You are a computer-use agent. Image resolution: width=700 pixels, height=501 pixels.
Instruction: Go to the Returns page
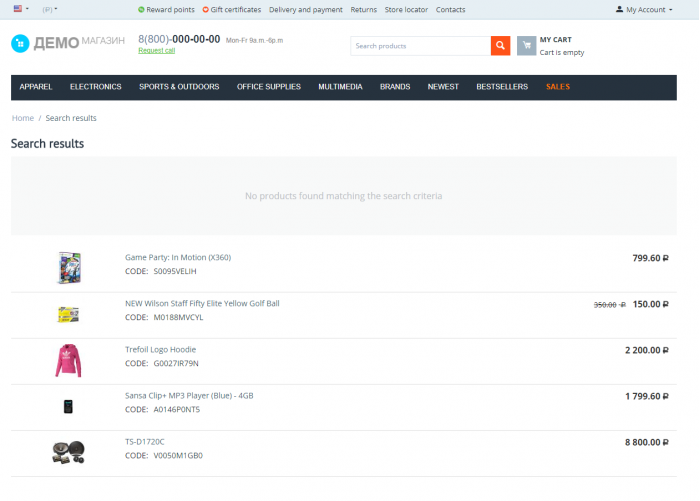[363, 9]
